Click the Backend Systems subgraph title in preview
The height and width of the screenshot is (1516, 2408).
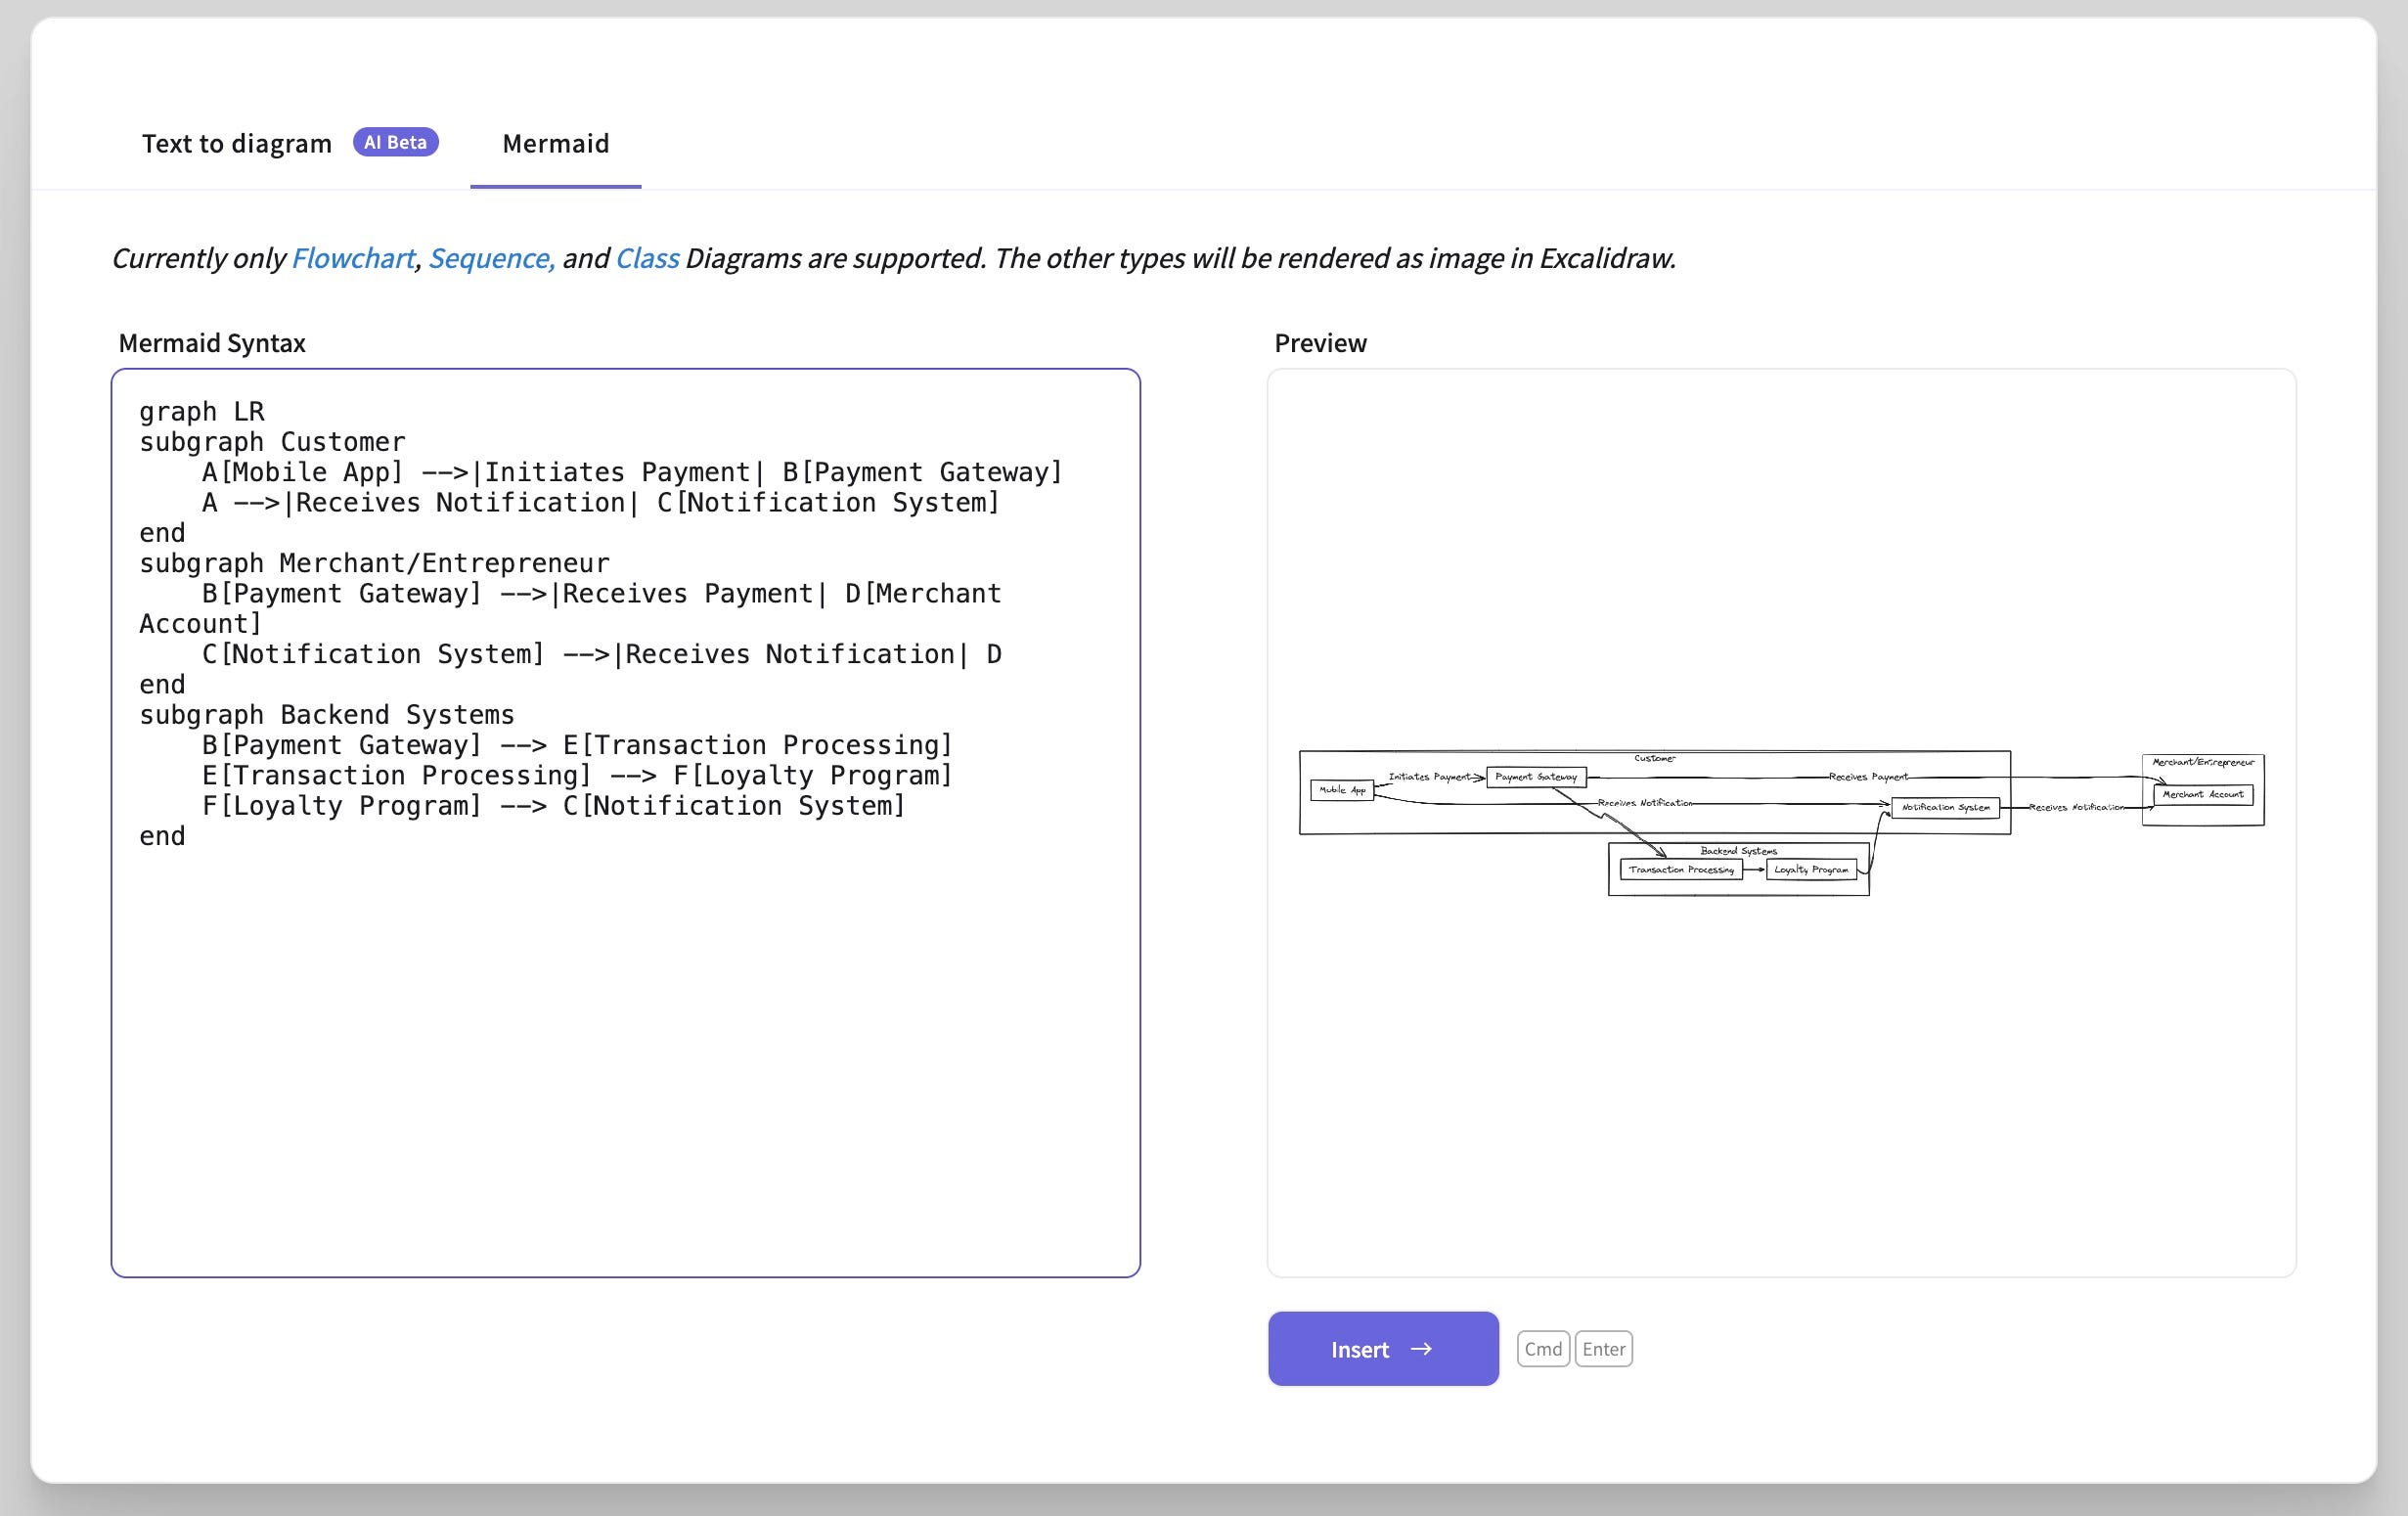pyautogui.click(x=1738, y=851)
